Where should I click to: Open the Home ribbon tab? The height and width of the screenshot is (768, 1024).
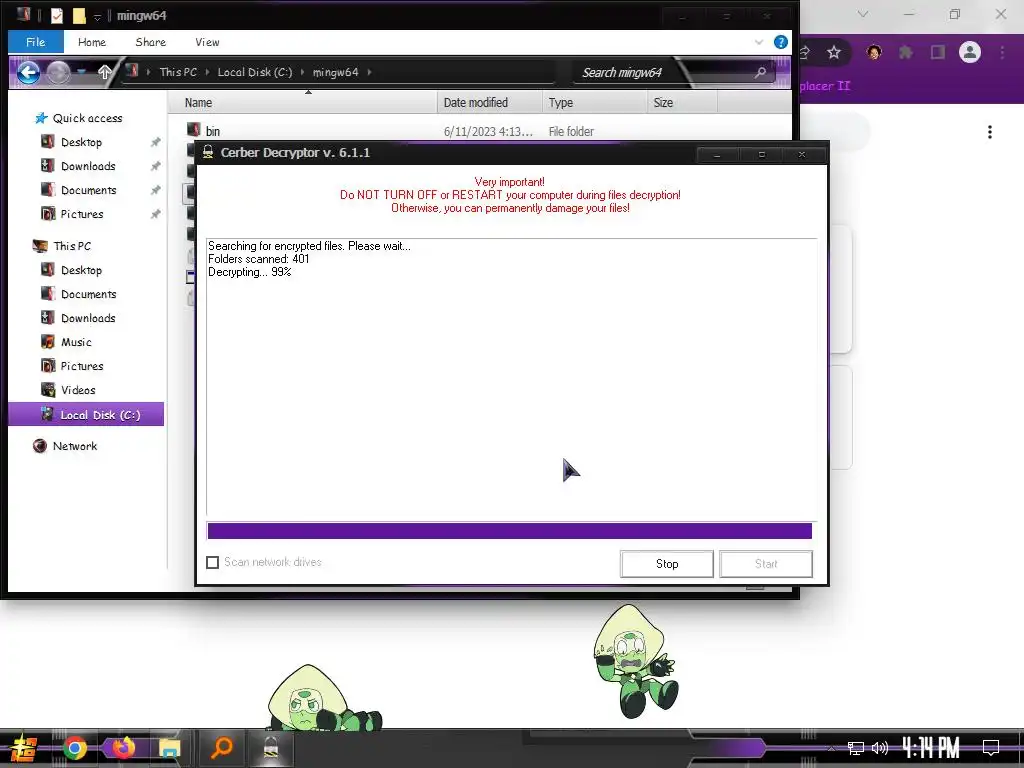[91, 42]
